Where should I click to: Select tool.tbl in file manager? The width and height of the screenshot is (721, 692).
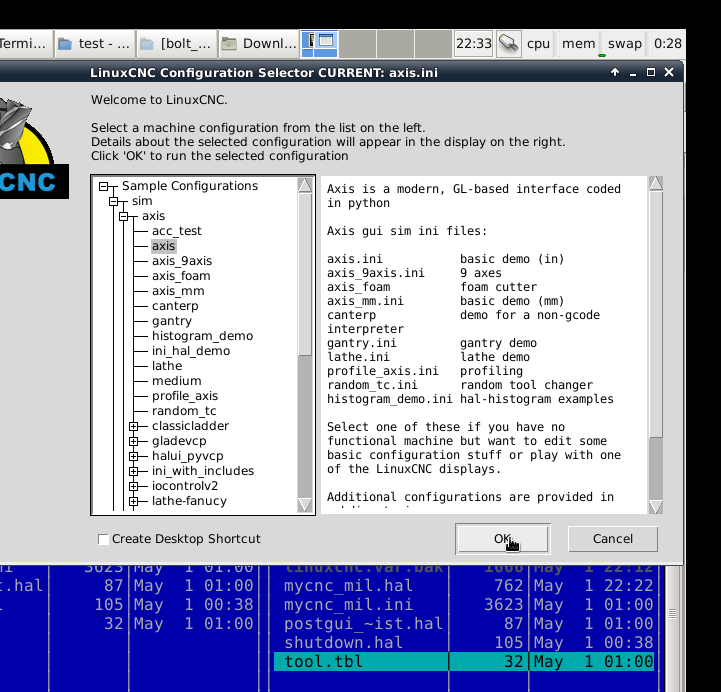pos(464,661)
